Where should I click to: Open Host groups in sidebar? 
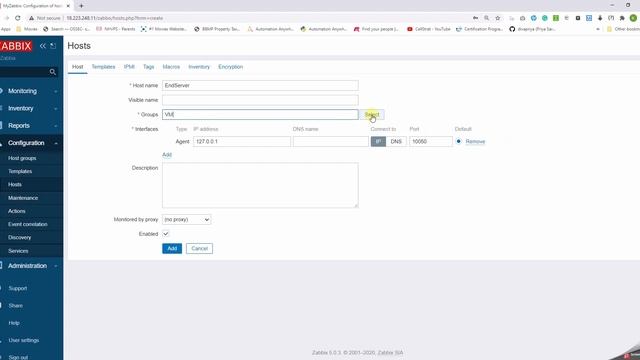(x=22, y=158)
